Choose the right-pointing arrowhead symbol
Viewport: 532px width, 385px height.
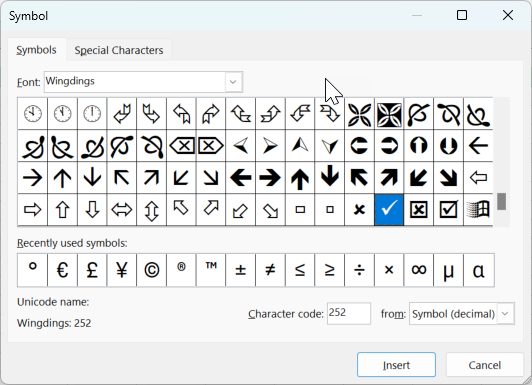tap(270, 146)
